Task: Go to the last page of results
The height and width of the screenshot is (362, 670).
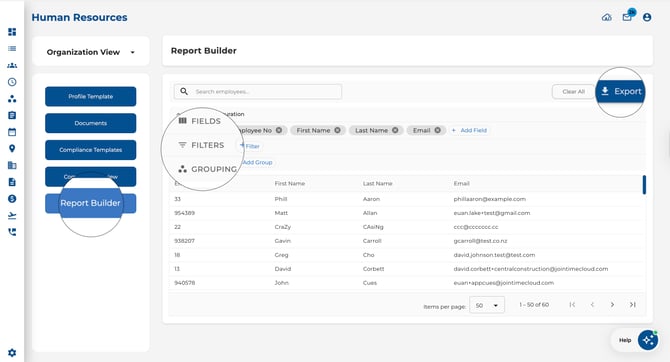Action: pyautogui.click(x=632, y=305)
